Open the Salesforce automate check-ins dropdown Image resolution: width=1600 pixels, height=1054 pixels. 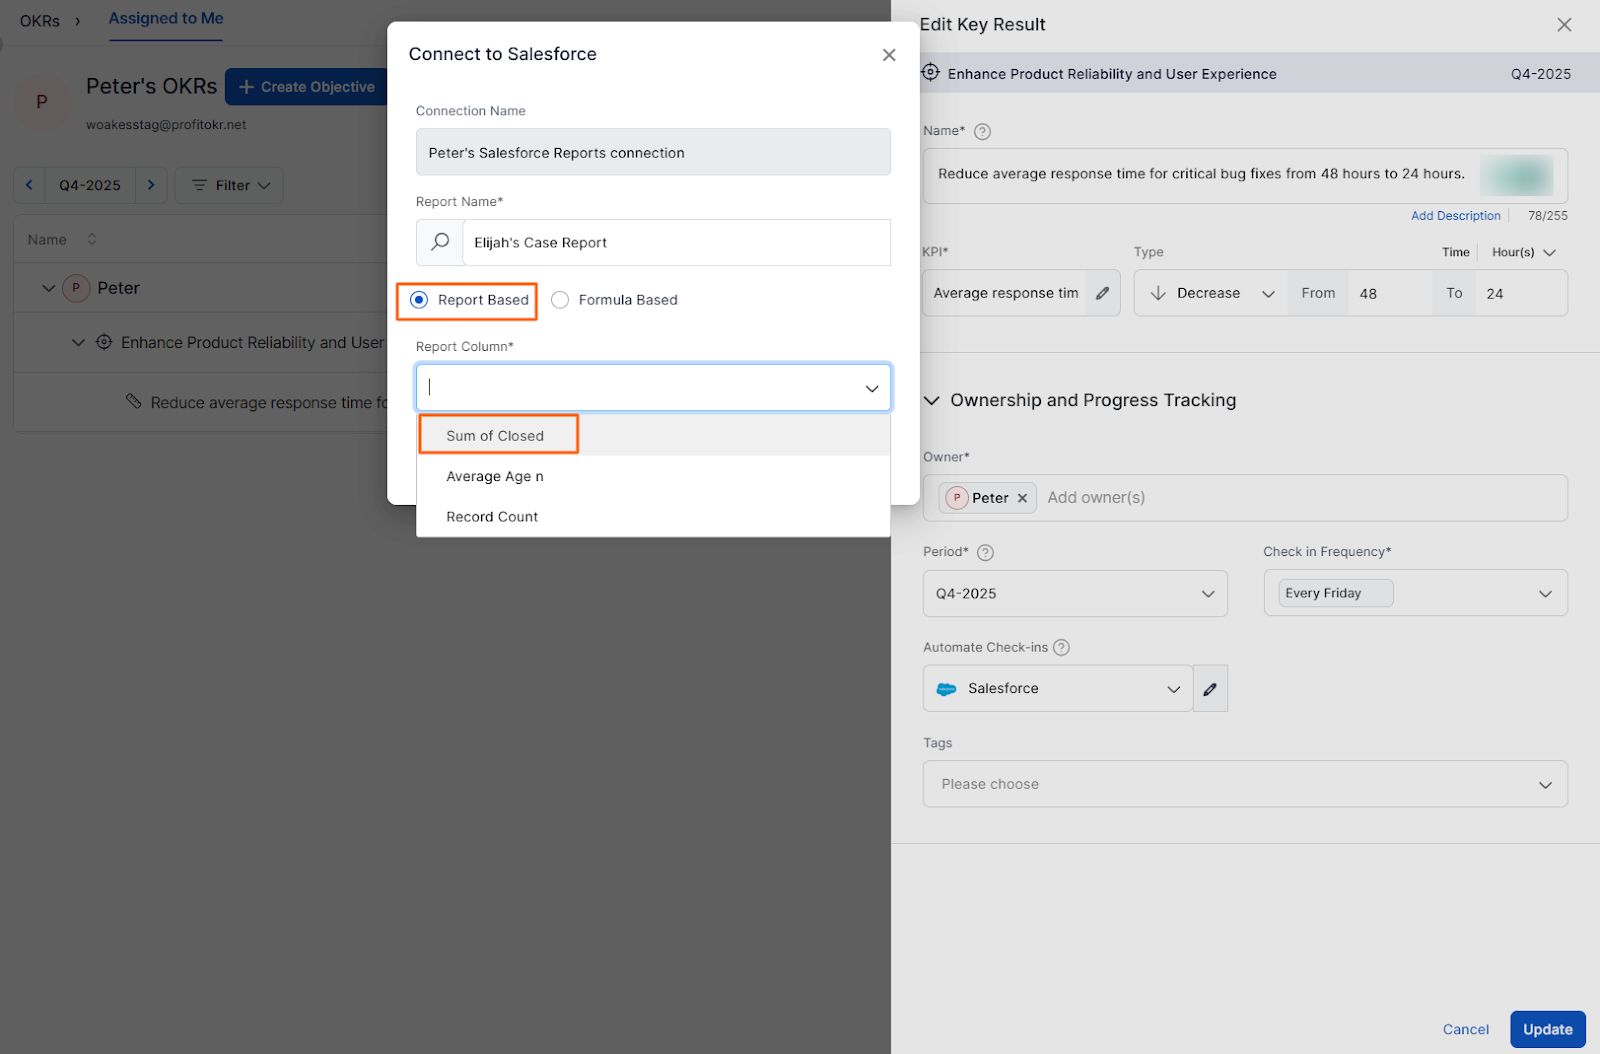coord(1058,689)
